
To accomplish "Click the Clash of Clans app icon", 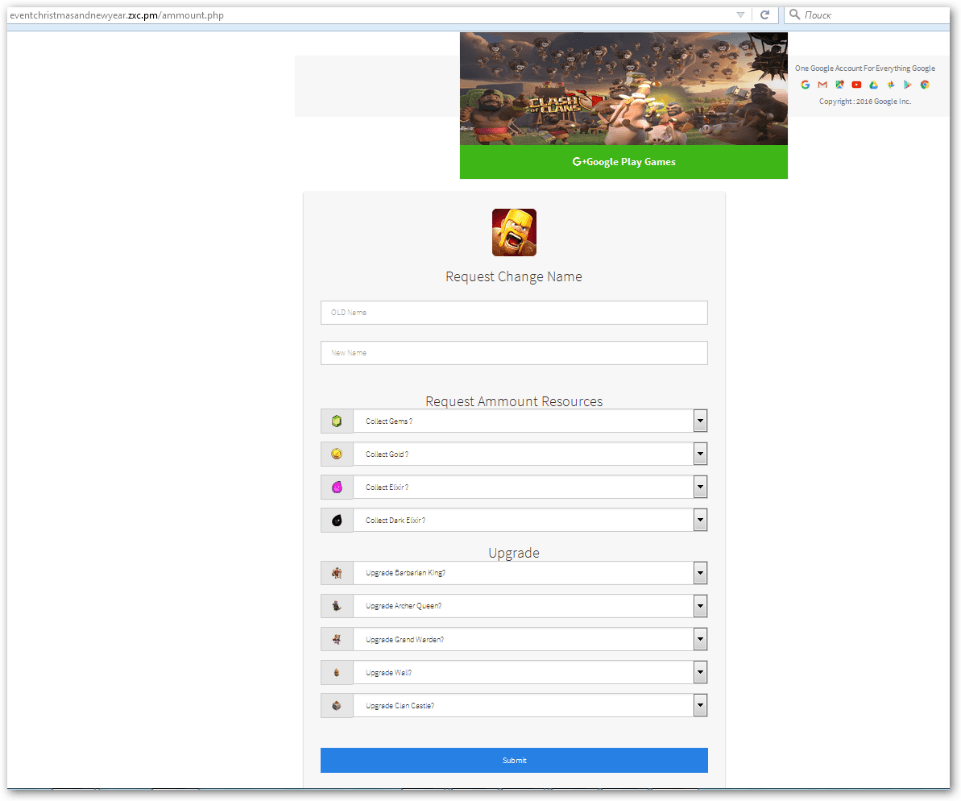I will pyautogui.click(x=514, y=232).
